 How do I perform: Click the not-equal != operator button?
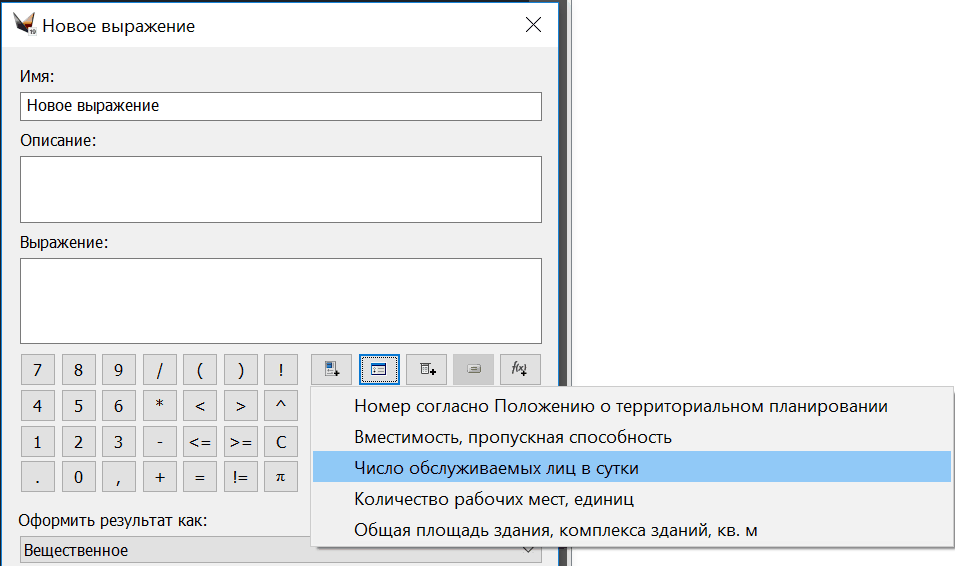point(240,477)
